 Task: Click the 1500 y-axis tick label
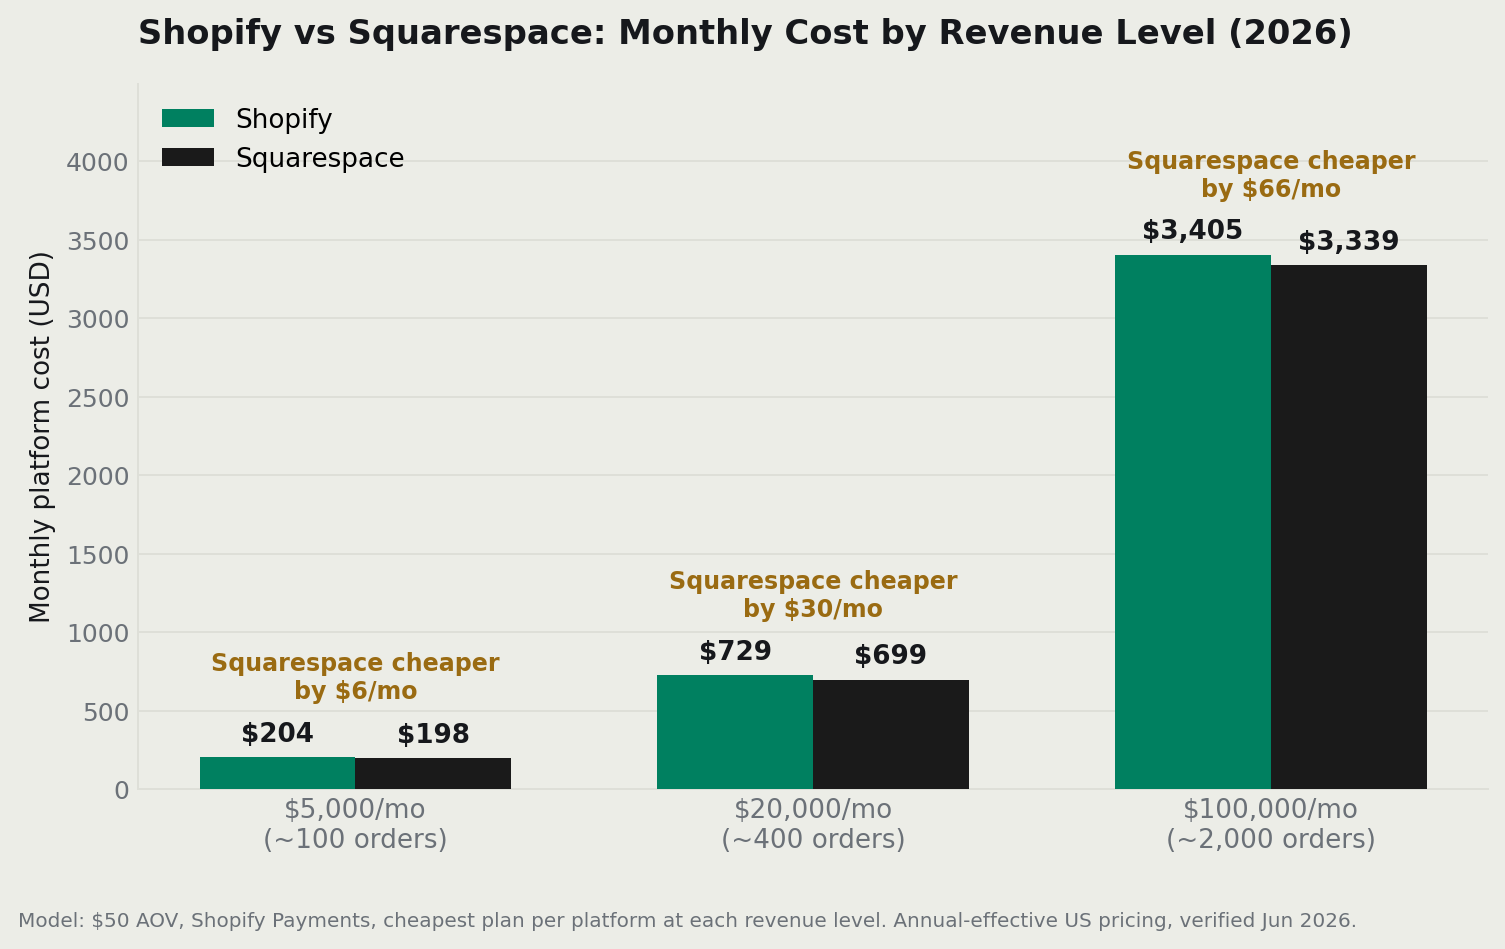tap(97, 555)
